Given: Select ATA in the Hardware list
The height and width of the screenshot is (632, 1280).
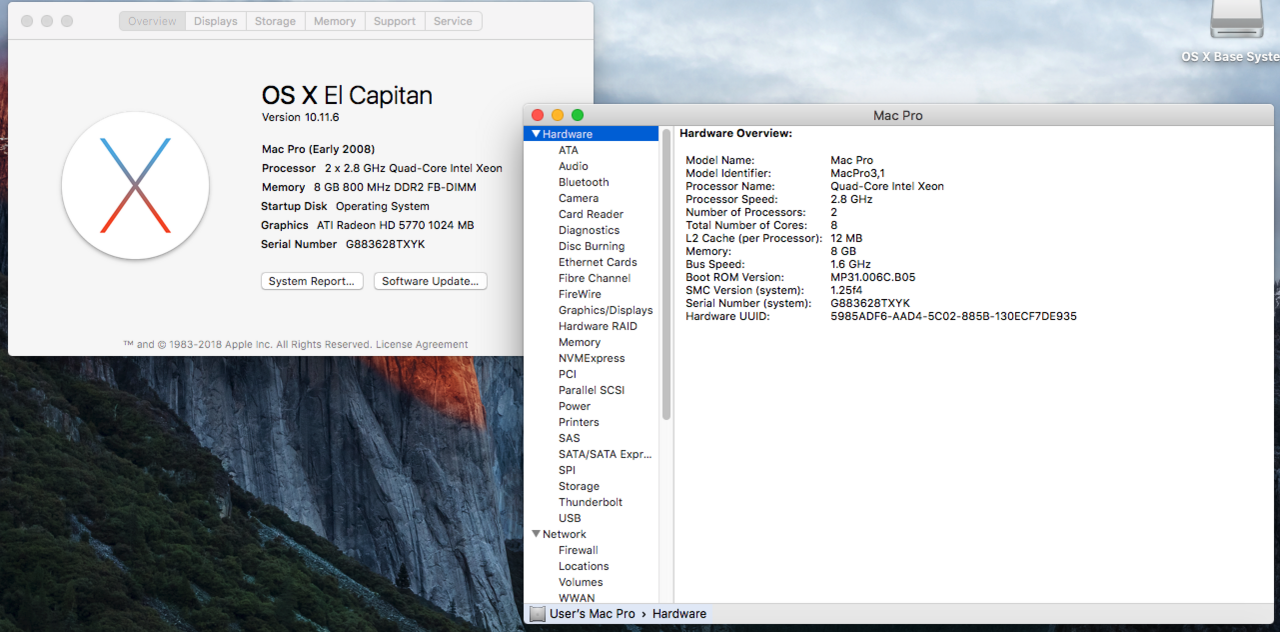Looking at the screenshot, I should (568, 150).
